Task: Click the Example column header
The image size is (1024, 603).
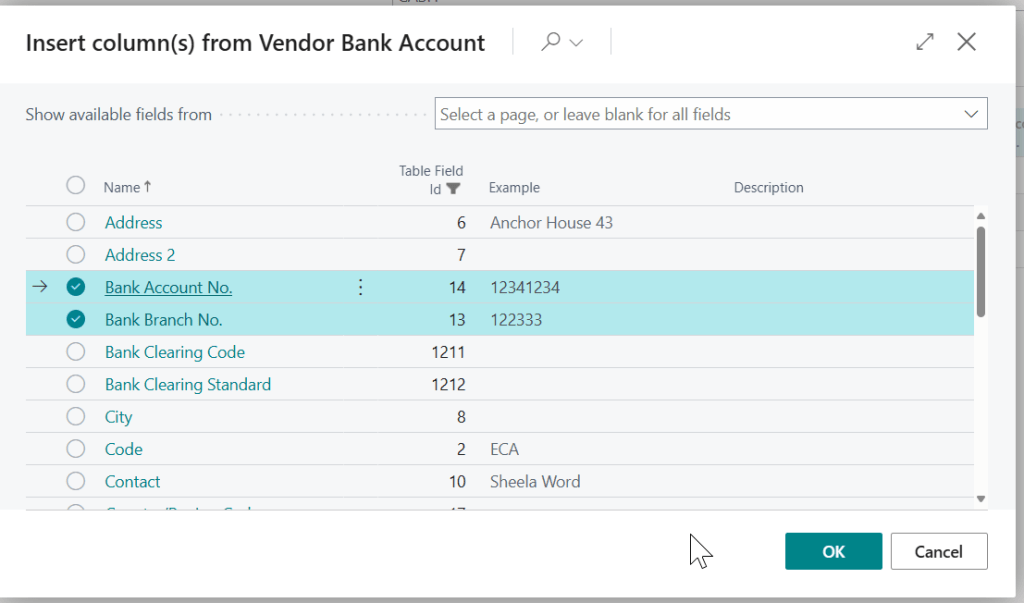Action: click(x=514, y=188)
